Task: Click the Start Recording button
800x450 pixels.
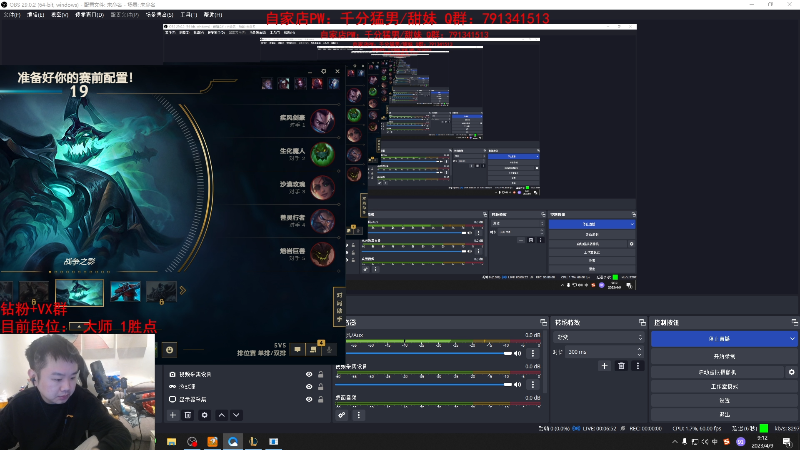Action: (724, 357)
